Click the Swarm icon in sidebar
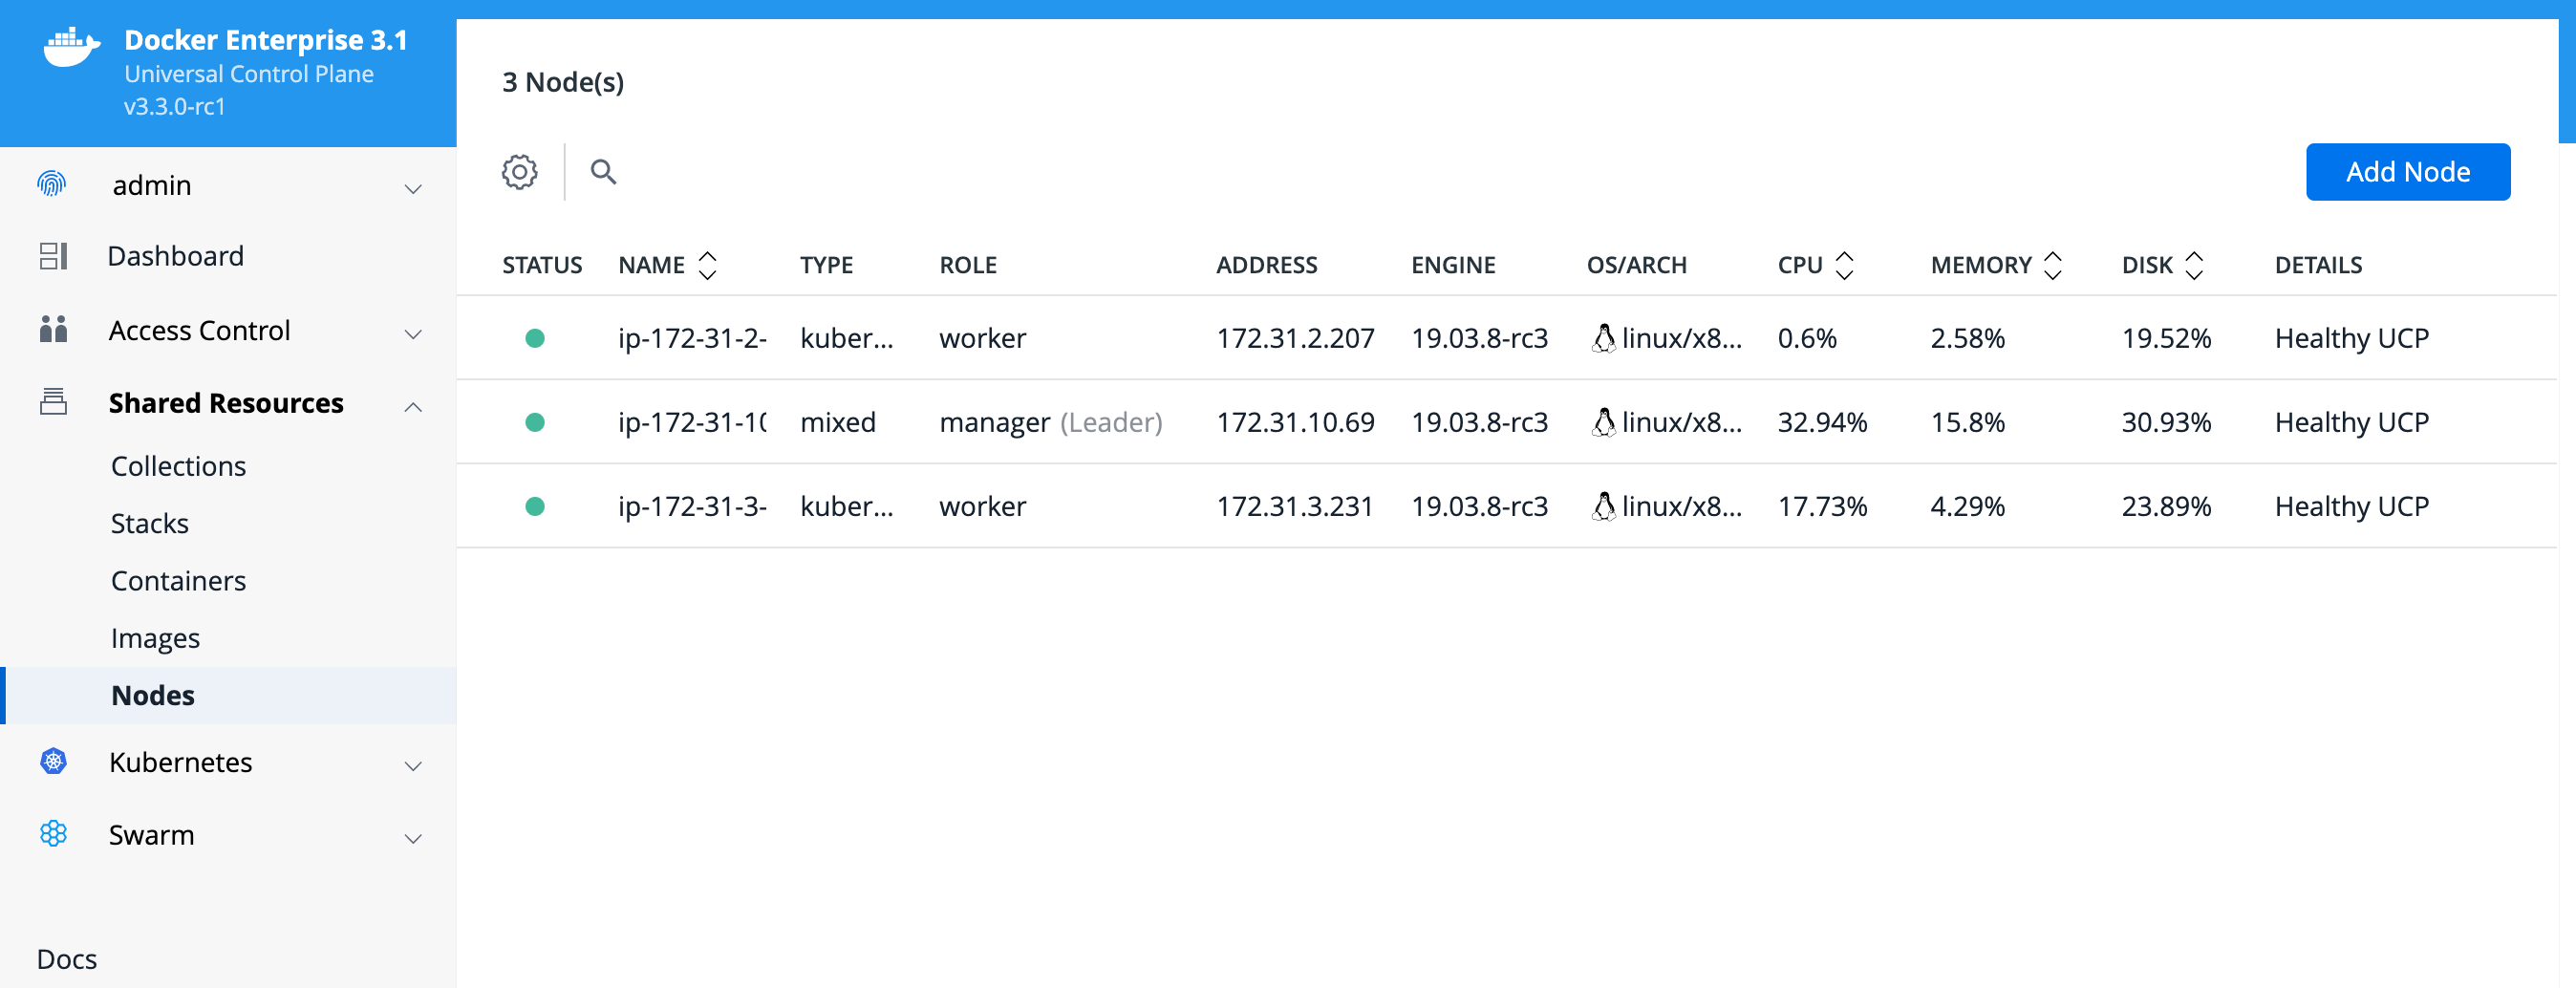Screen dimensions: 2576x988 coord(53,834)
